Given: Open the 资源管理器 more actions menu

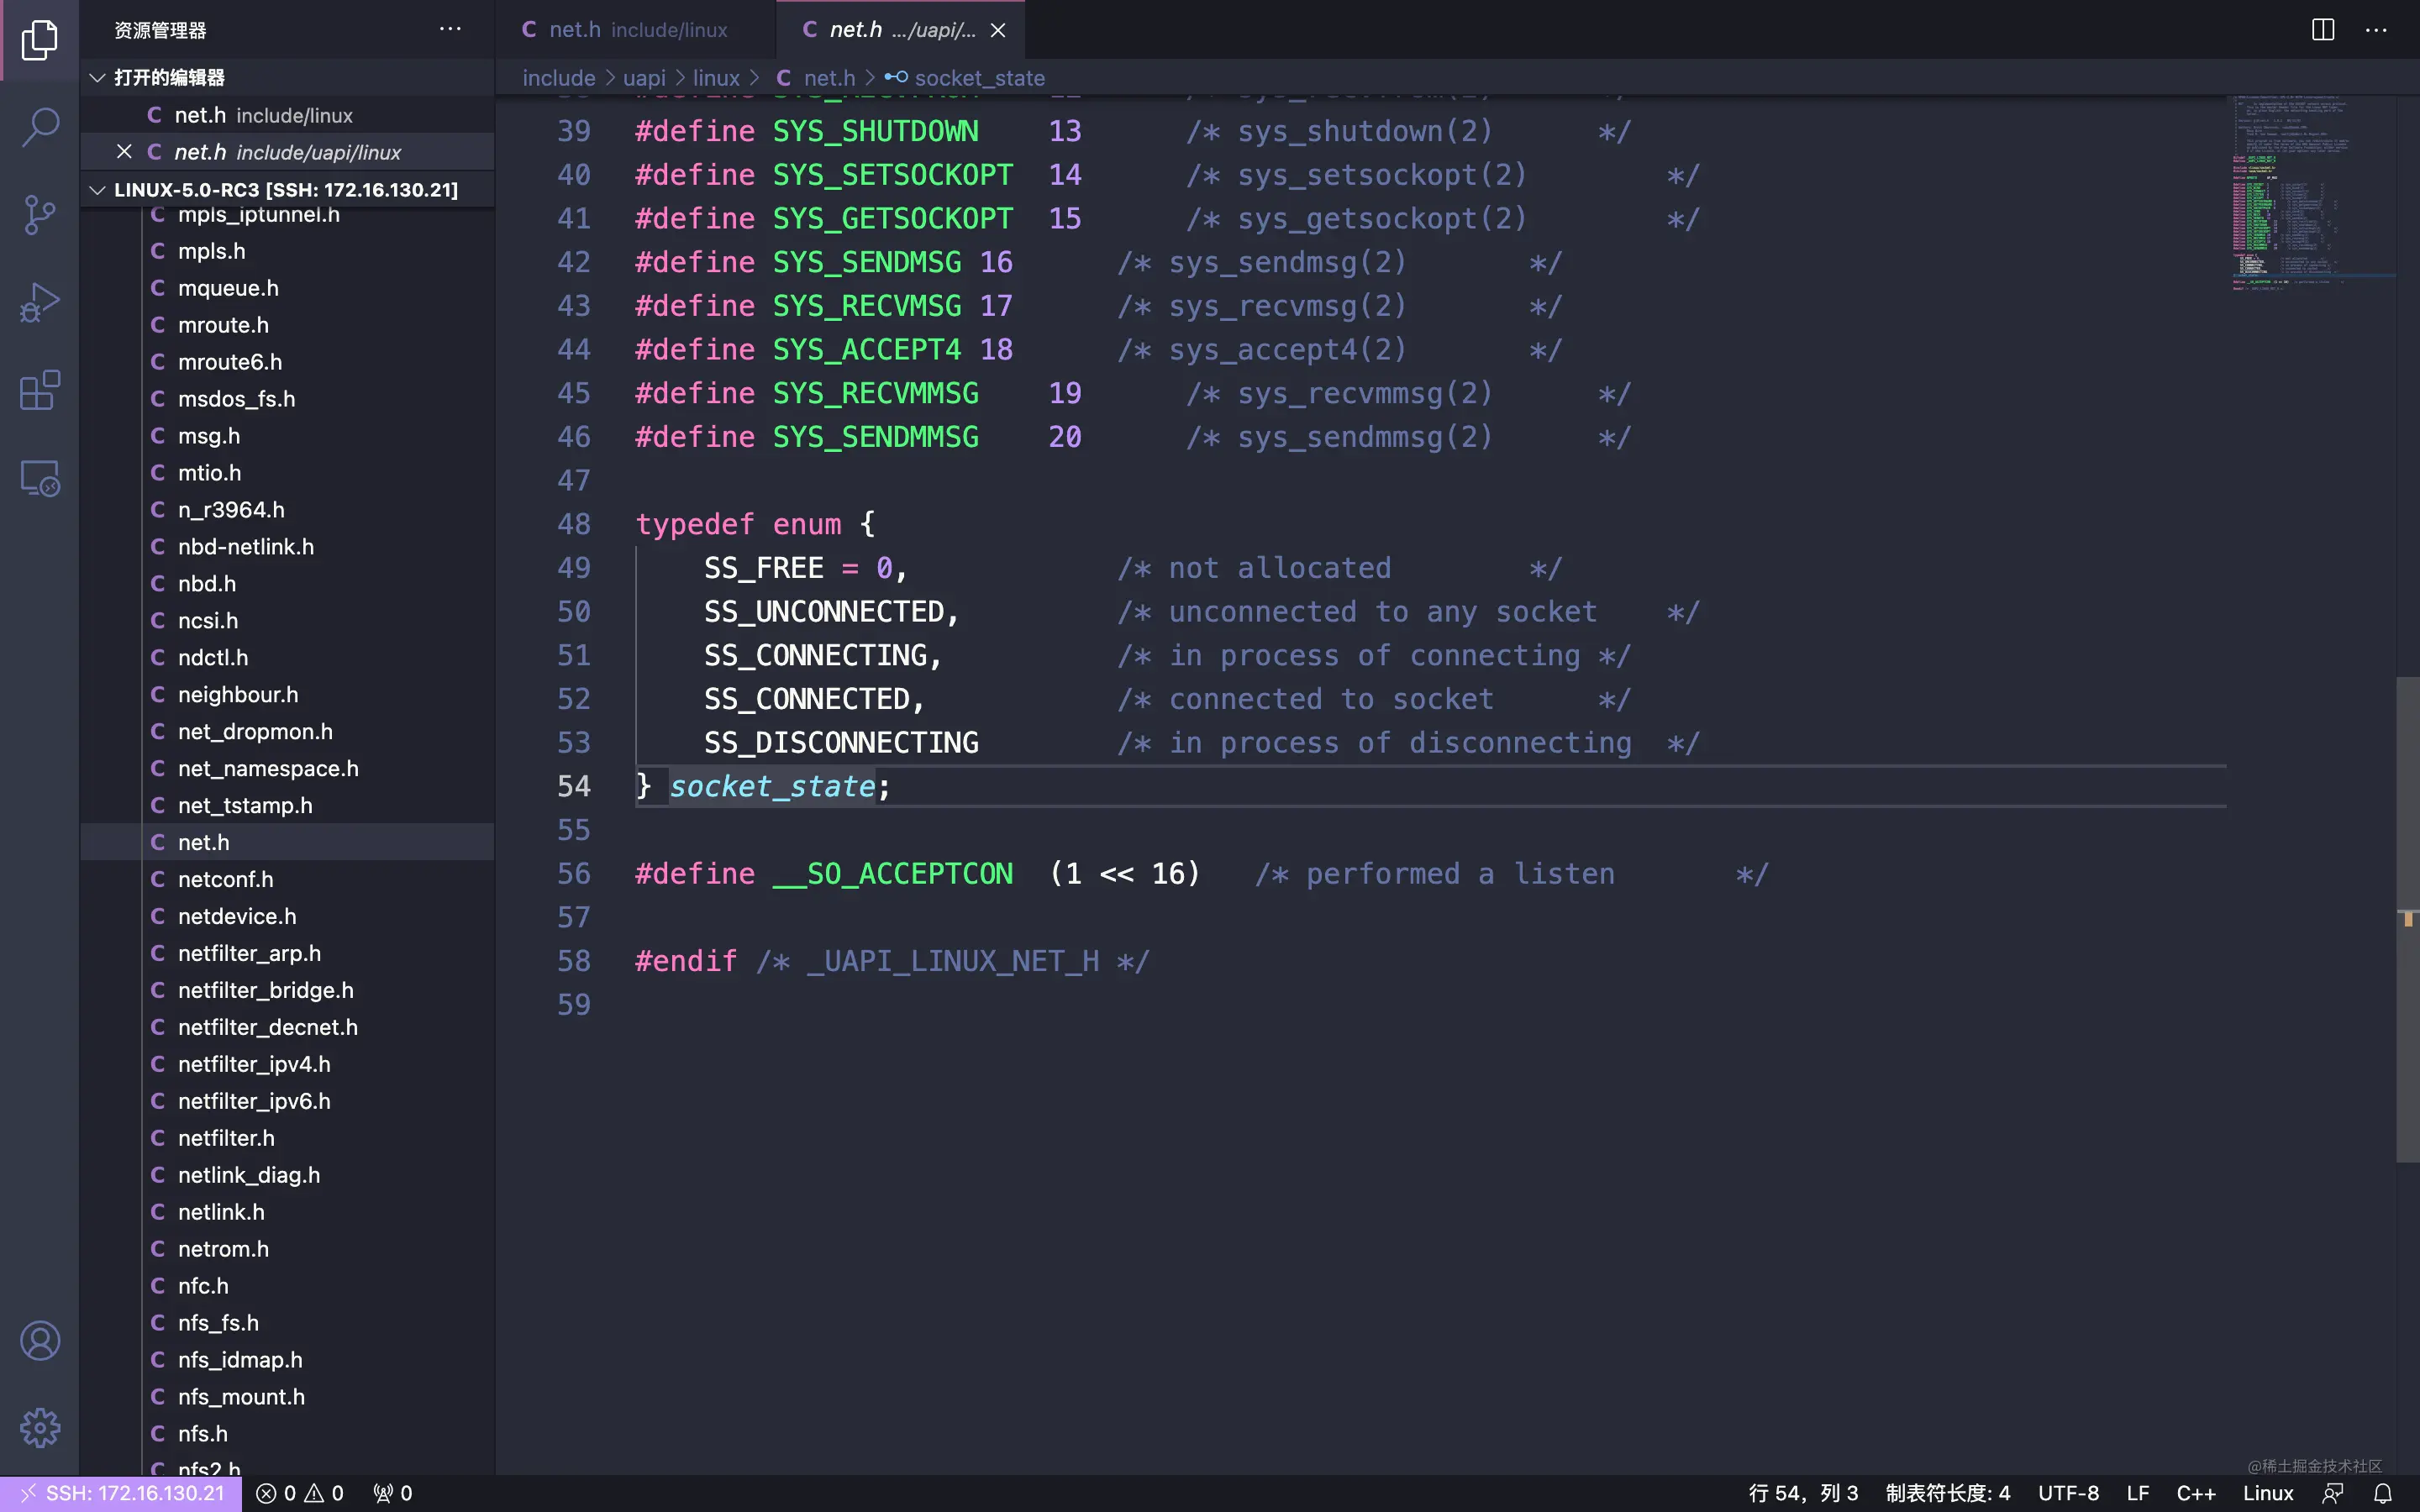Looking at the screenshot, I should click(x=450, y=29).
